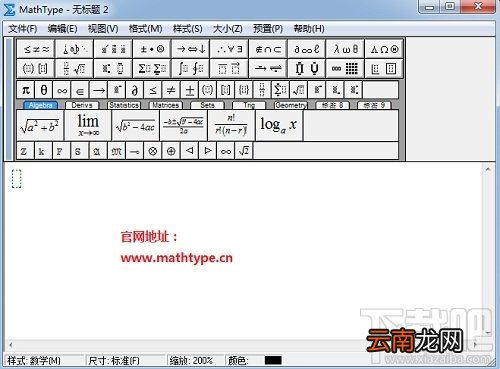Insert the right-pointing triangle symbol
This screenshot has height=369, width=500.
(208, 151)
